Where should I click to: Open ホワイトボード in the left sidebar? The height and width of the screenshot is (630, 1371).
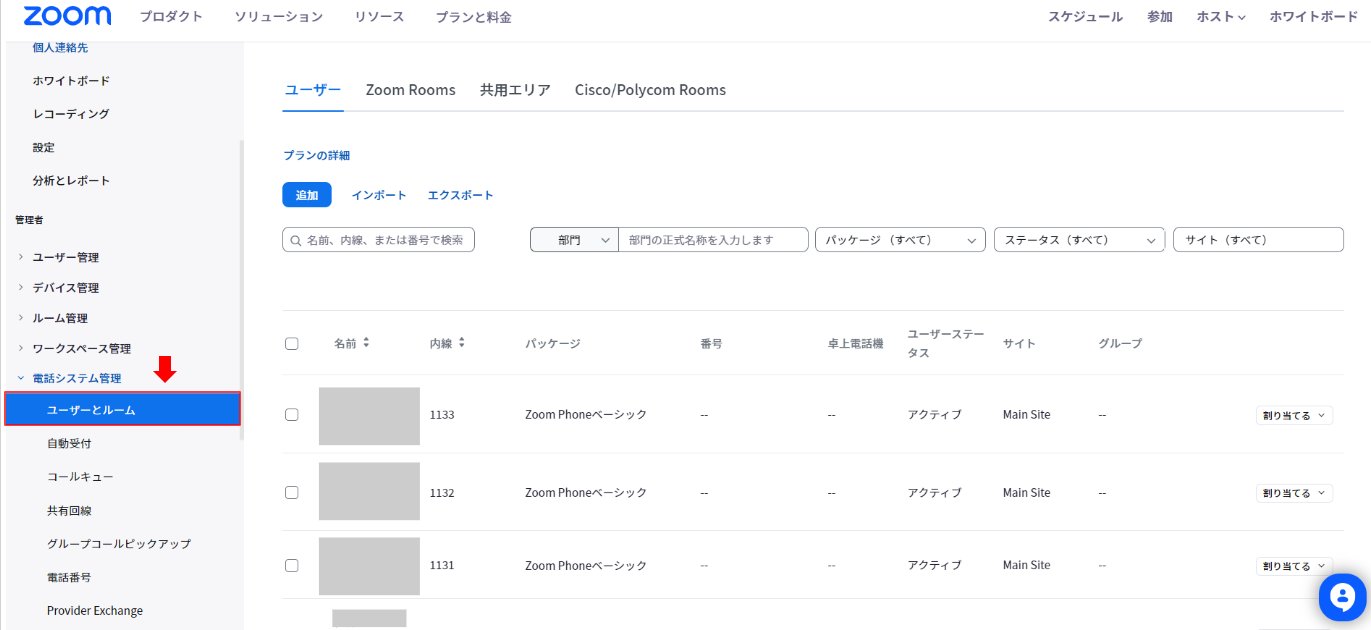point(71,80)
